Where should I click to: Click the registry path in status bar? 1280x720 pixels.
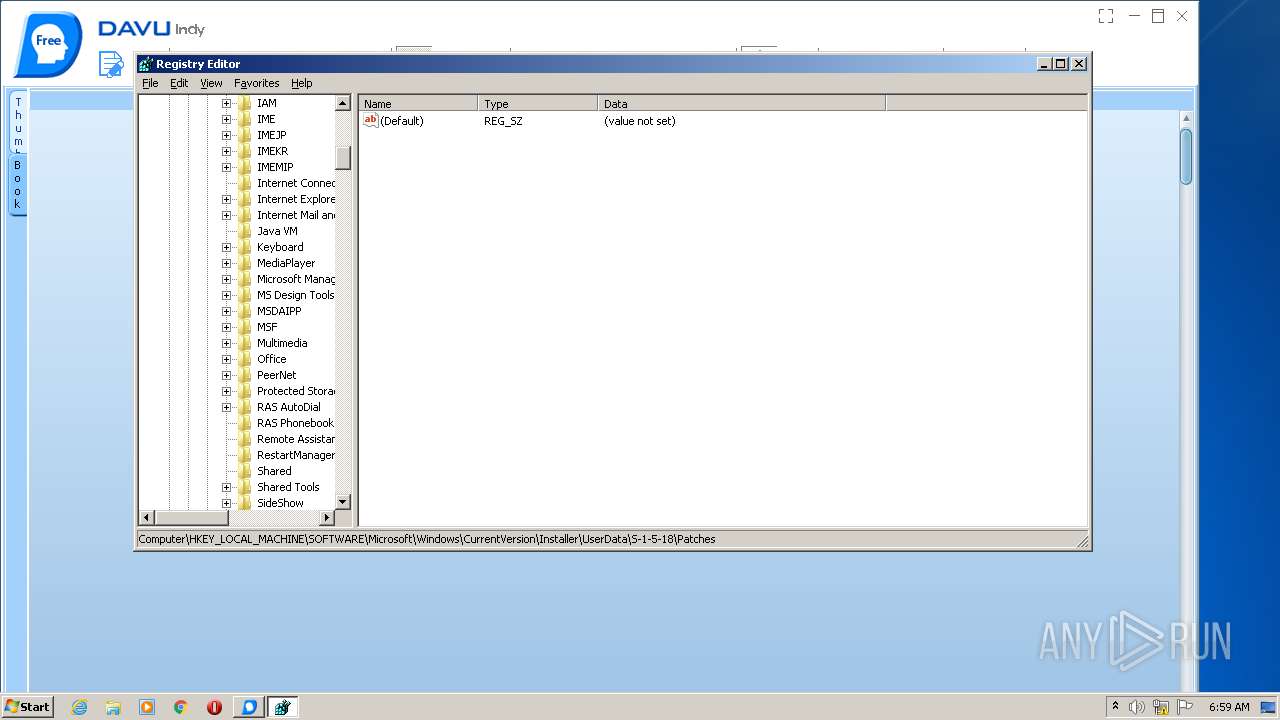pyautogui.click(x=427, y=539)
